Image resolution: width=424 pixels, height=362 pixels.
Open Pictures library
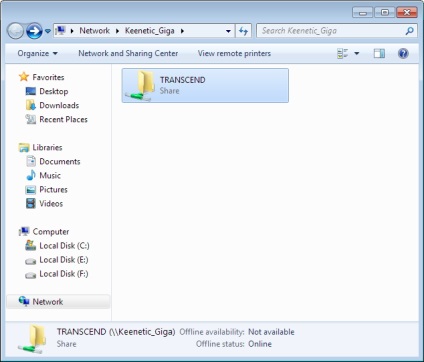click(x=53, y=189)
